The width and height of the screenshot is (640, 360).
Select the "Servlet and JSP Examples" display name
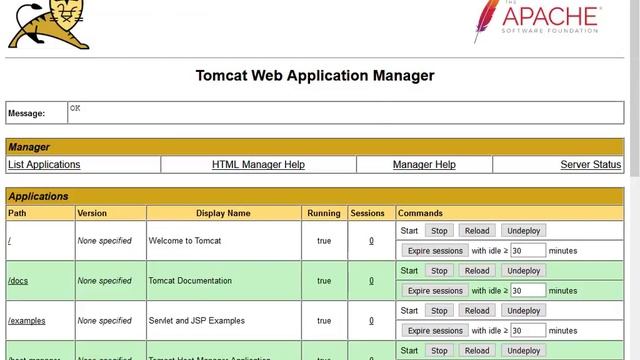point(197,321)
